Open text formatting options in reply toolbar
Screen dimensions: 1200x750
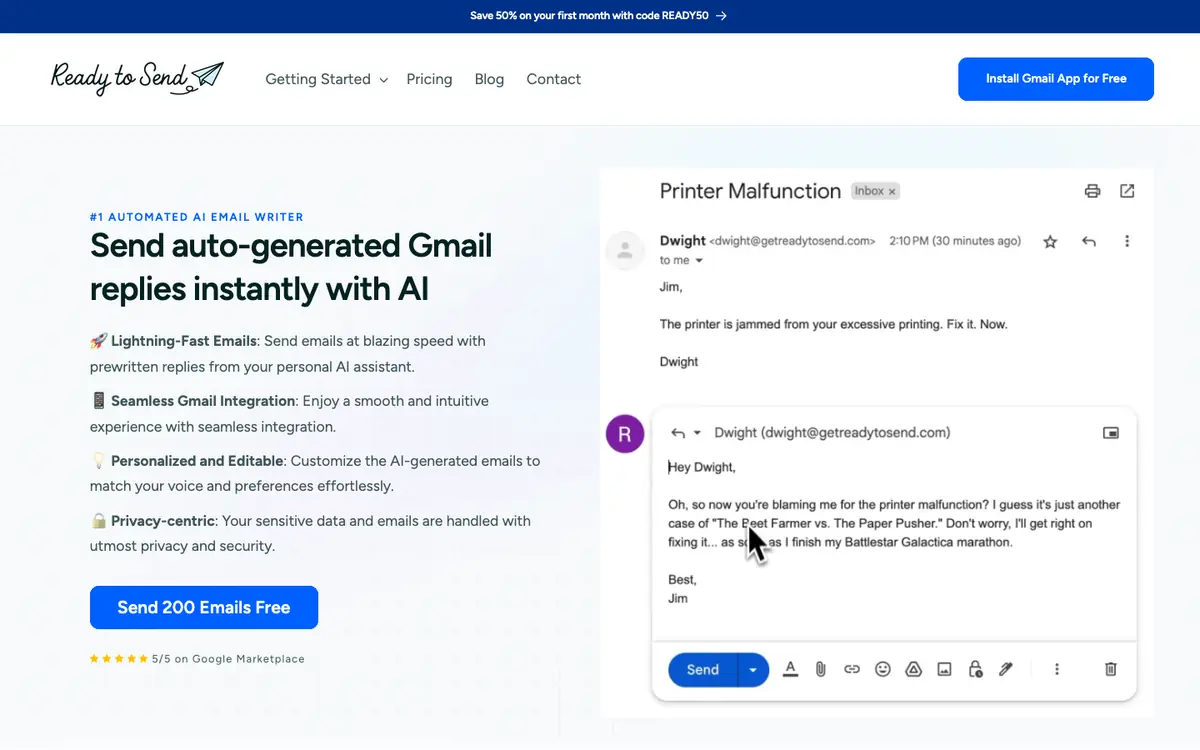click(790, 669)
